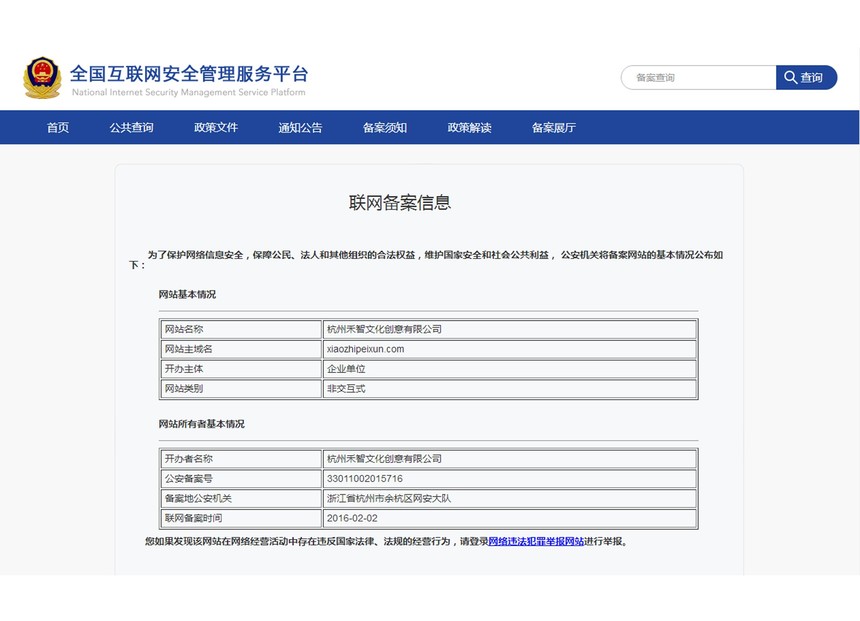Click the 全国互联网安全管理服务平台 site title
Image resolution: width=860 pixels, height=621 pixels.
[189, 74]
